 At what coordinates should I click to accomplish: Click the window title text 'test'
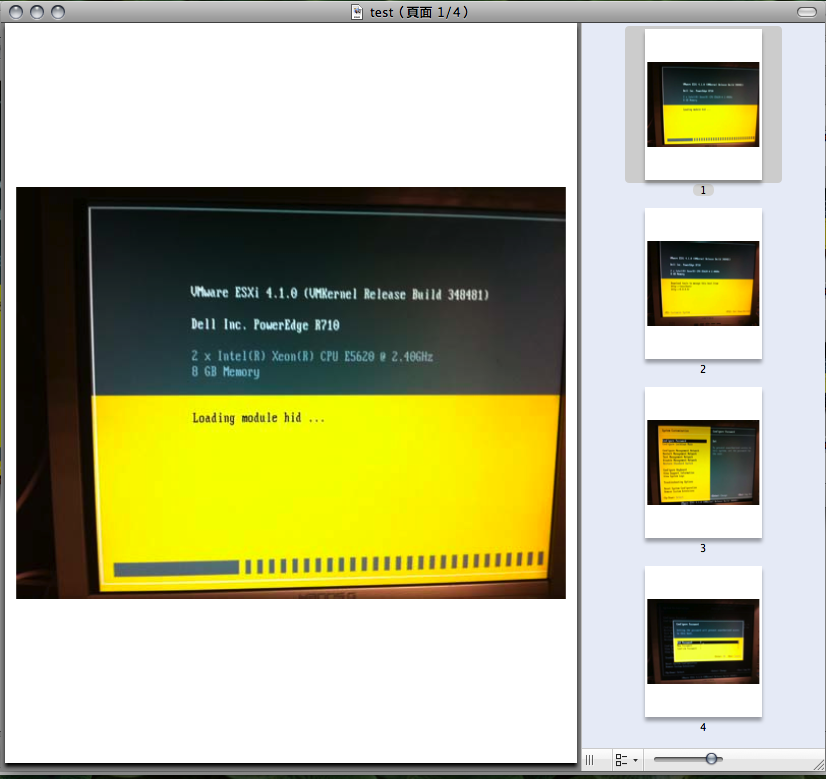tap(381, 12)
